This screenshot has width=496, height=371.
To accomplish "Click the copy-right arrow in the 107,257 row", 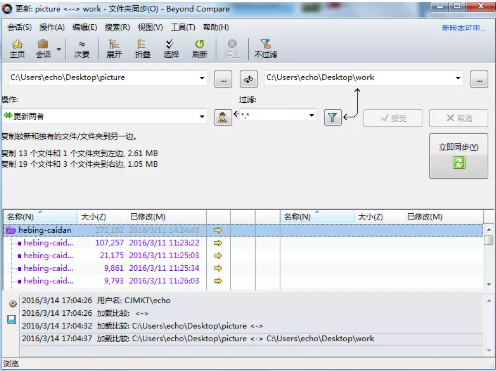I will point(218,243).
